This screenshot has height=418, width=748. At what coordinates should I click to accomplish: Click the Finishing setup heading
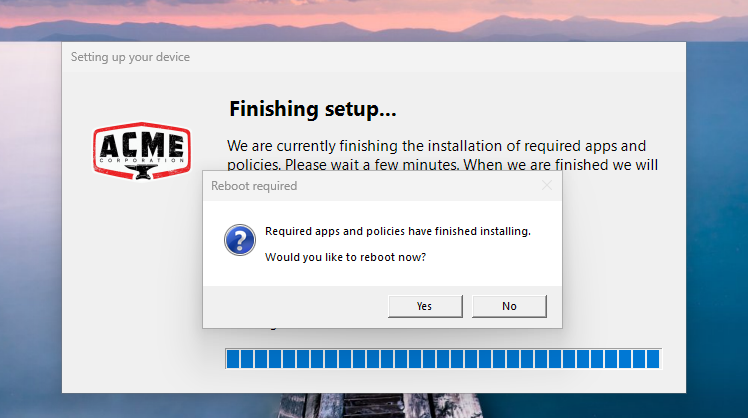[312, 109]
